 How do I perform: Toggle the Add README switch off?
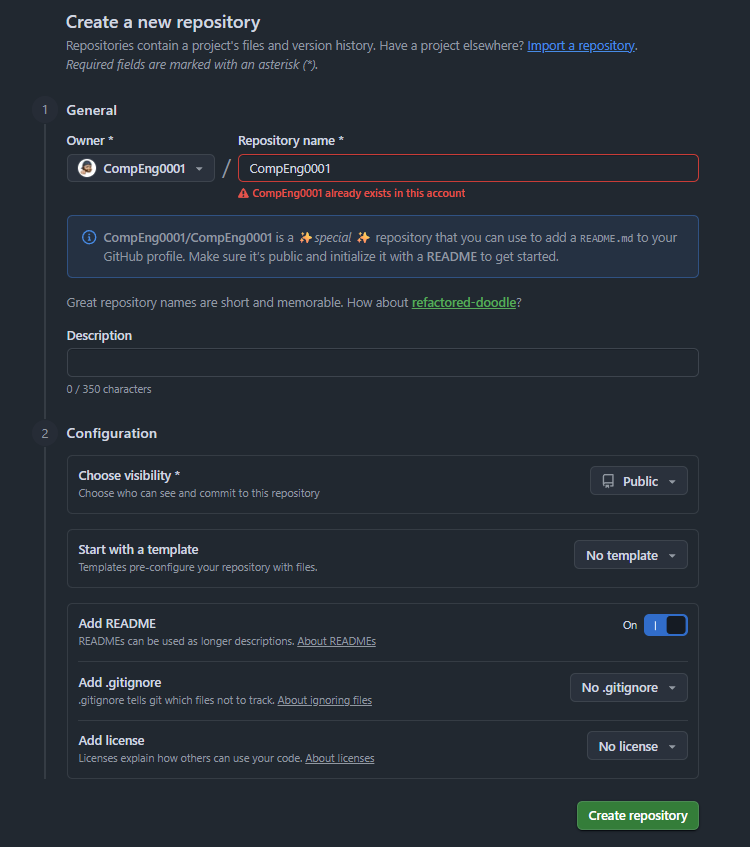pyautogui.click(x=665, y=625)
